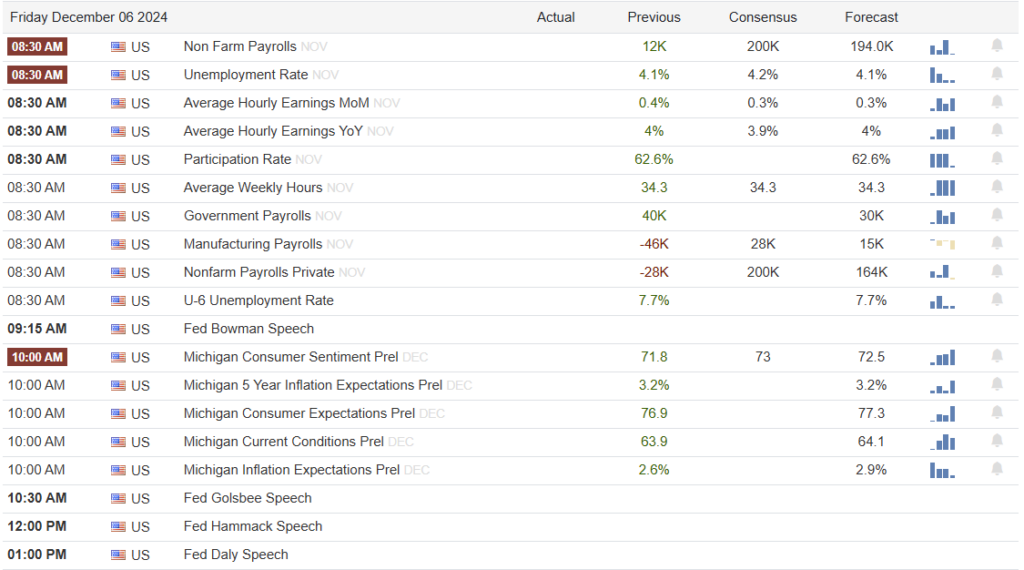
Task: View Michigan Inflation Expectations chart icon
Action: coord(942,470)
